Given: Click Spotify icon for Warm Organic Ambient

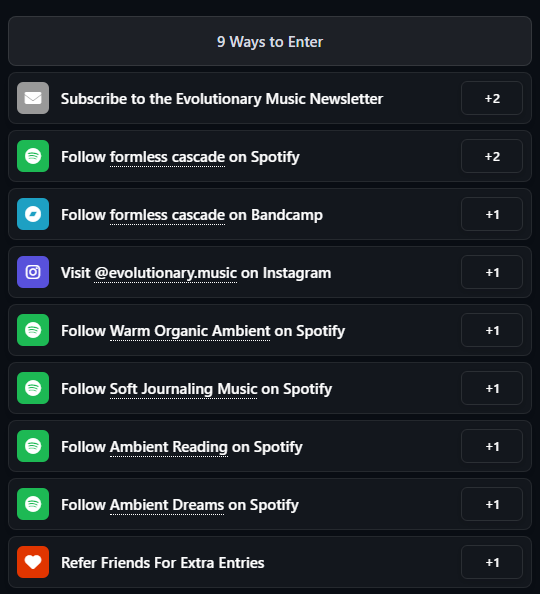Looking at the screenshot, I should (x=33, y=330).
